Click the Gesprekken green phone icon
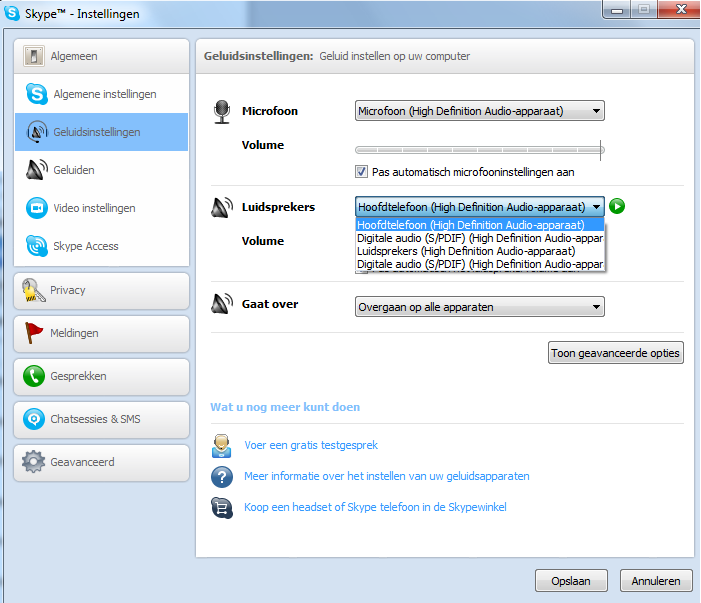 click(x=34, y=376)
